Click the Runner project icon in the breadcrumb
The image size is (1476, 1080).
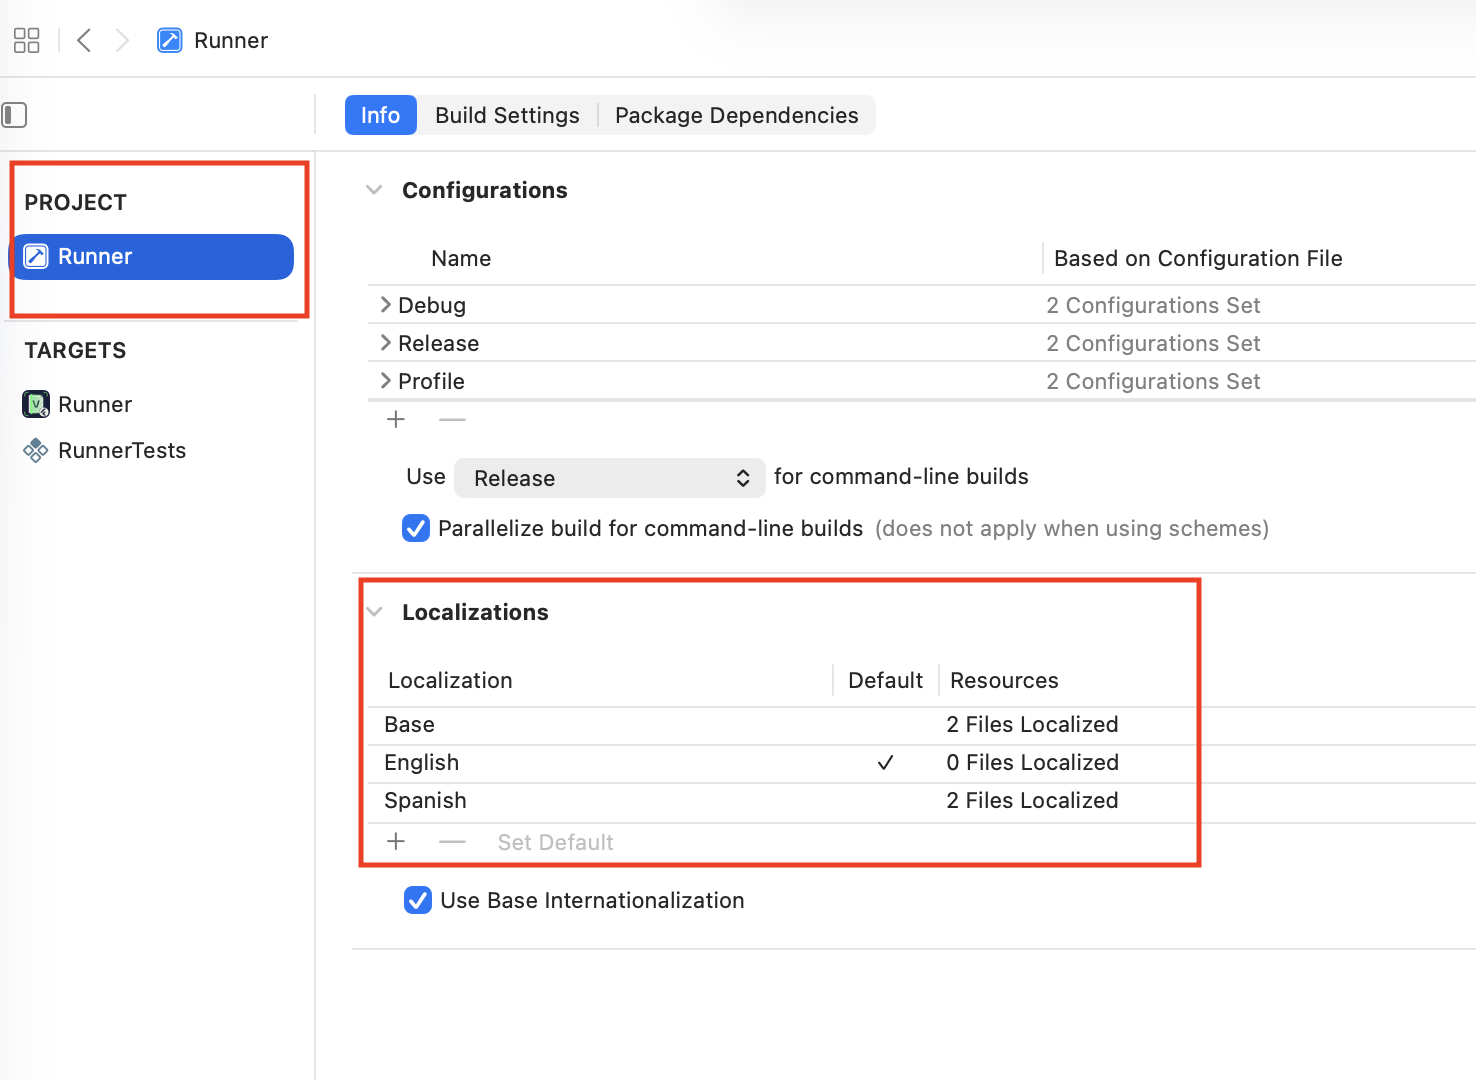point(169,40)
